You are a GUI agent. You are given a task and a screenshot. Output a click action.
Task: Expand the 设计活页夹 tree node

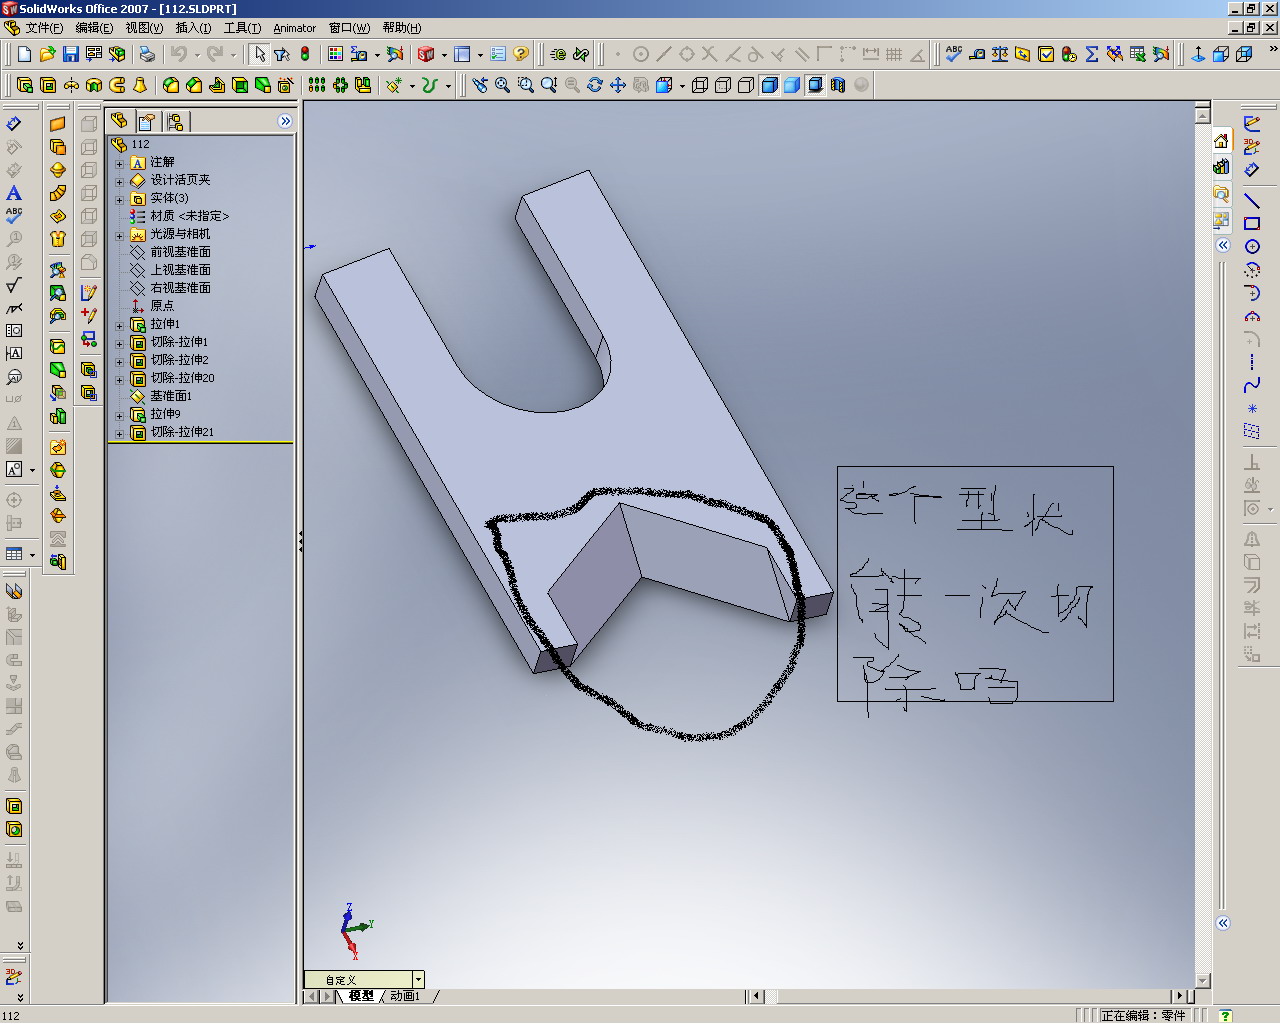tap(120, 181)
